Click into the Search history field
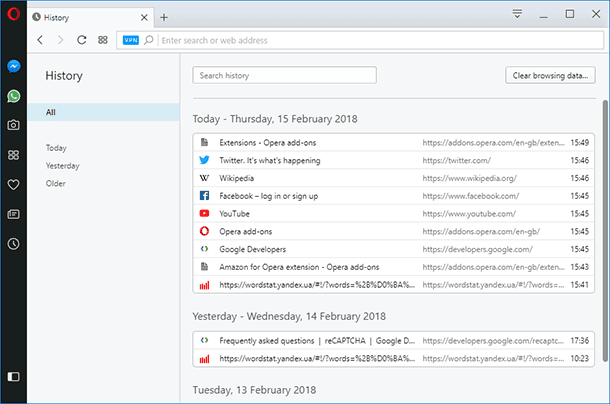 [x=284, y=75]
